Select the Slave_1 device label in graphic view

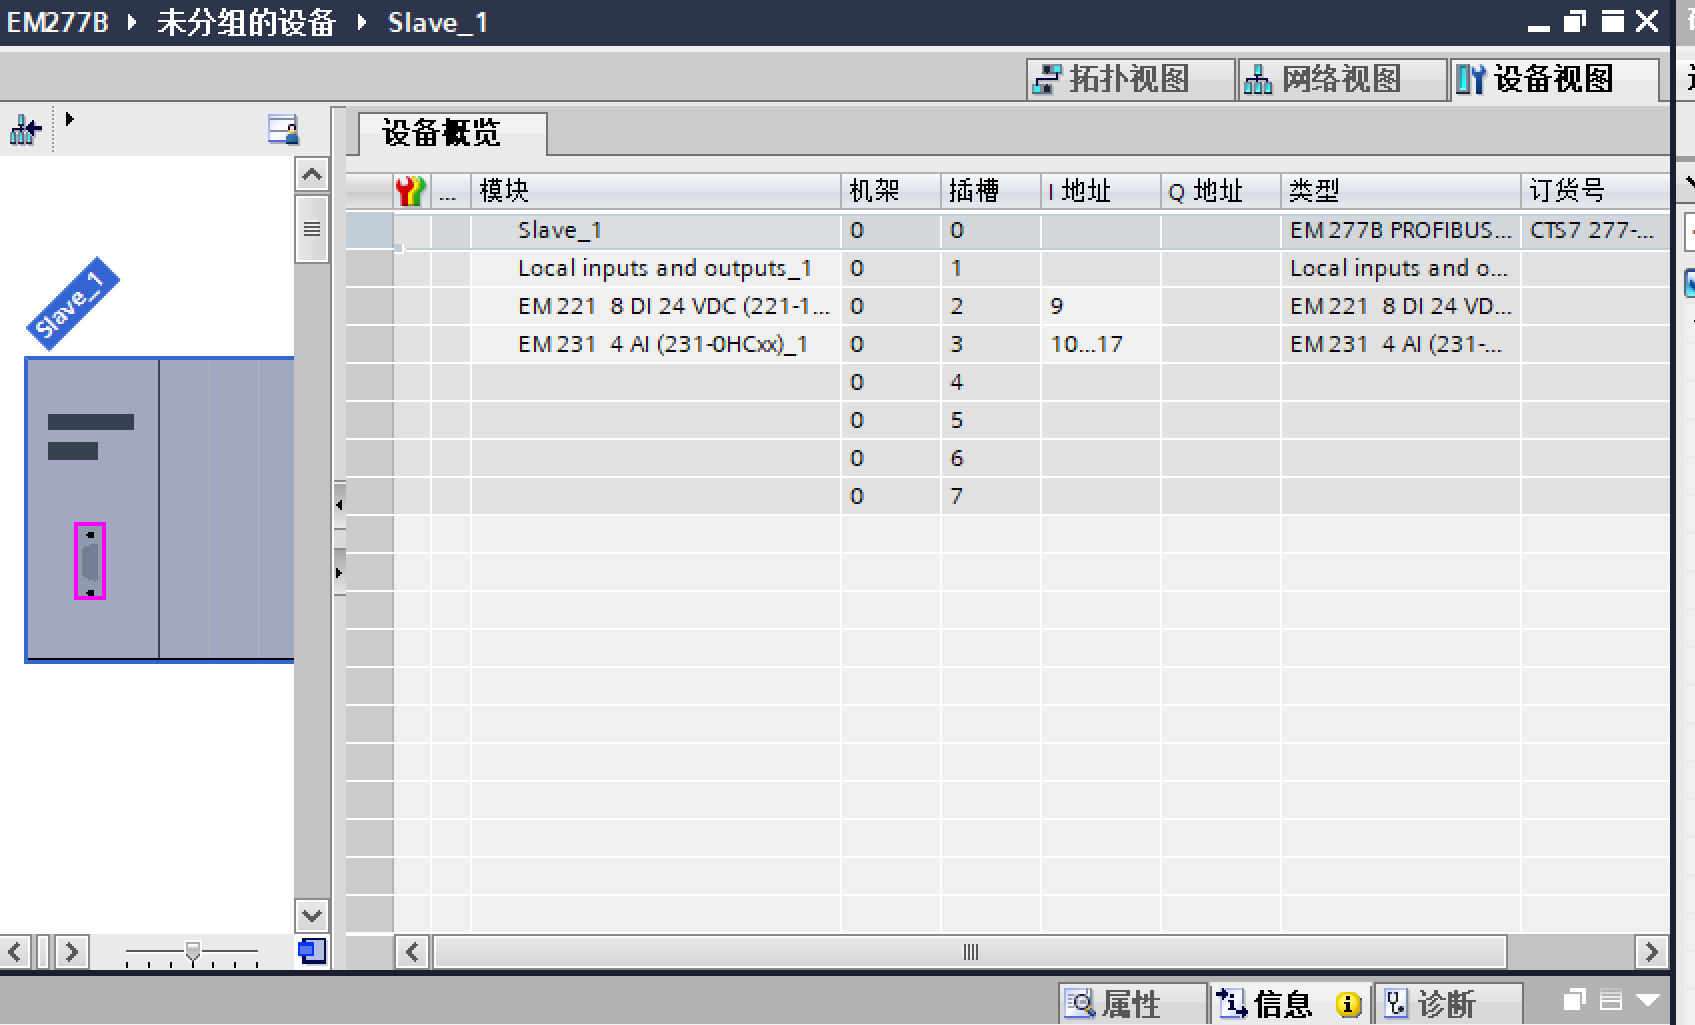tap(72, 304)
